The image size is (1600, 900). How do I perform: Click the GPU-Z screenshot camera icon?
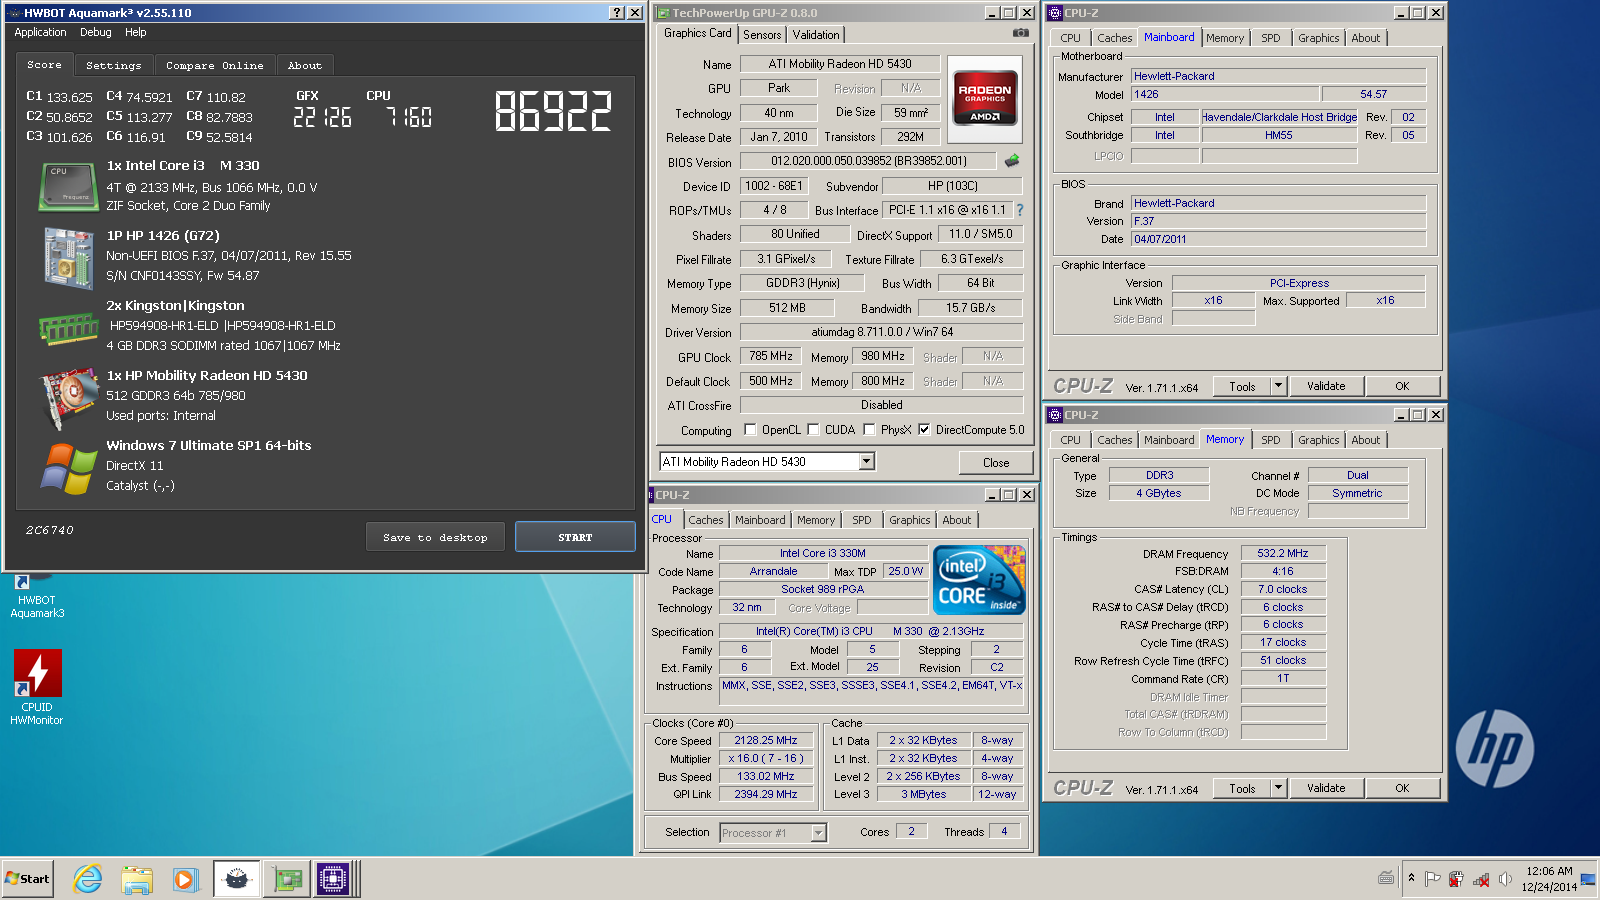[x=1020, y=33]
